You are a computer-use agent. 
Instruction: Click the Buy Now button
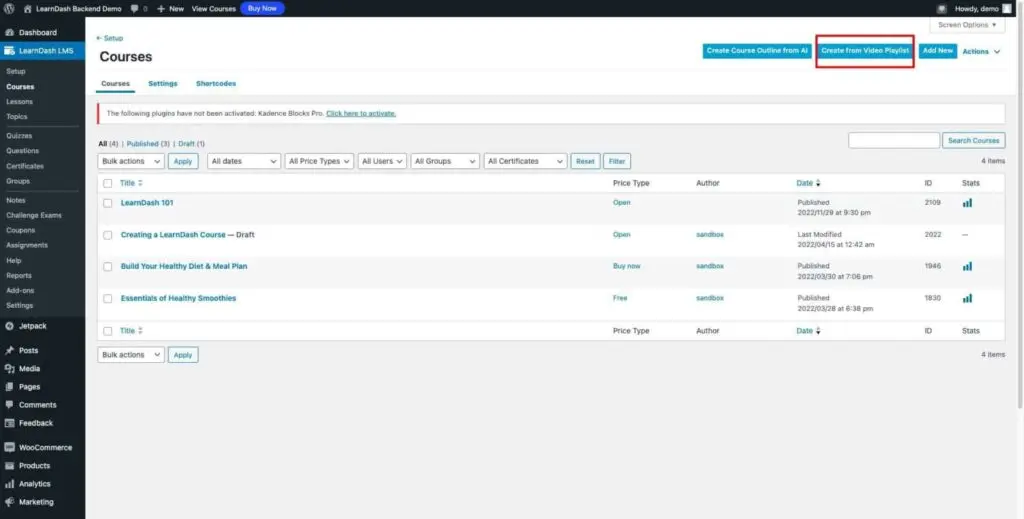(x=263, y=9)
